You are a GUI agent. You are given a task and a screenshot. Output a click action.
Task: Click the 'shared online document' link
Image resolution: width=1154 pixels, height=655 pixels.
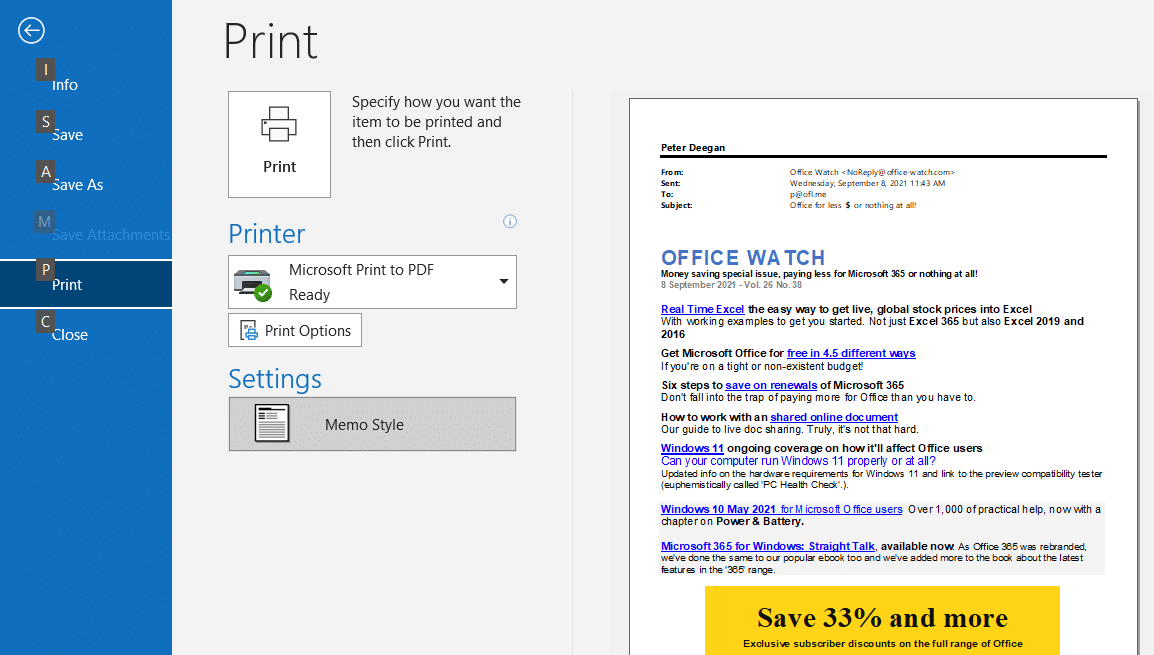point(834,417)
